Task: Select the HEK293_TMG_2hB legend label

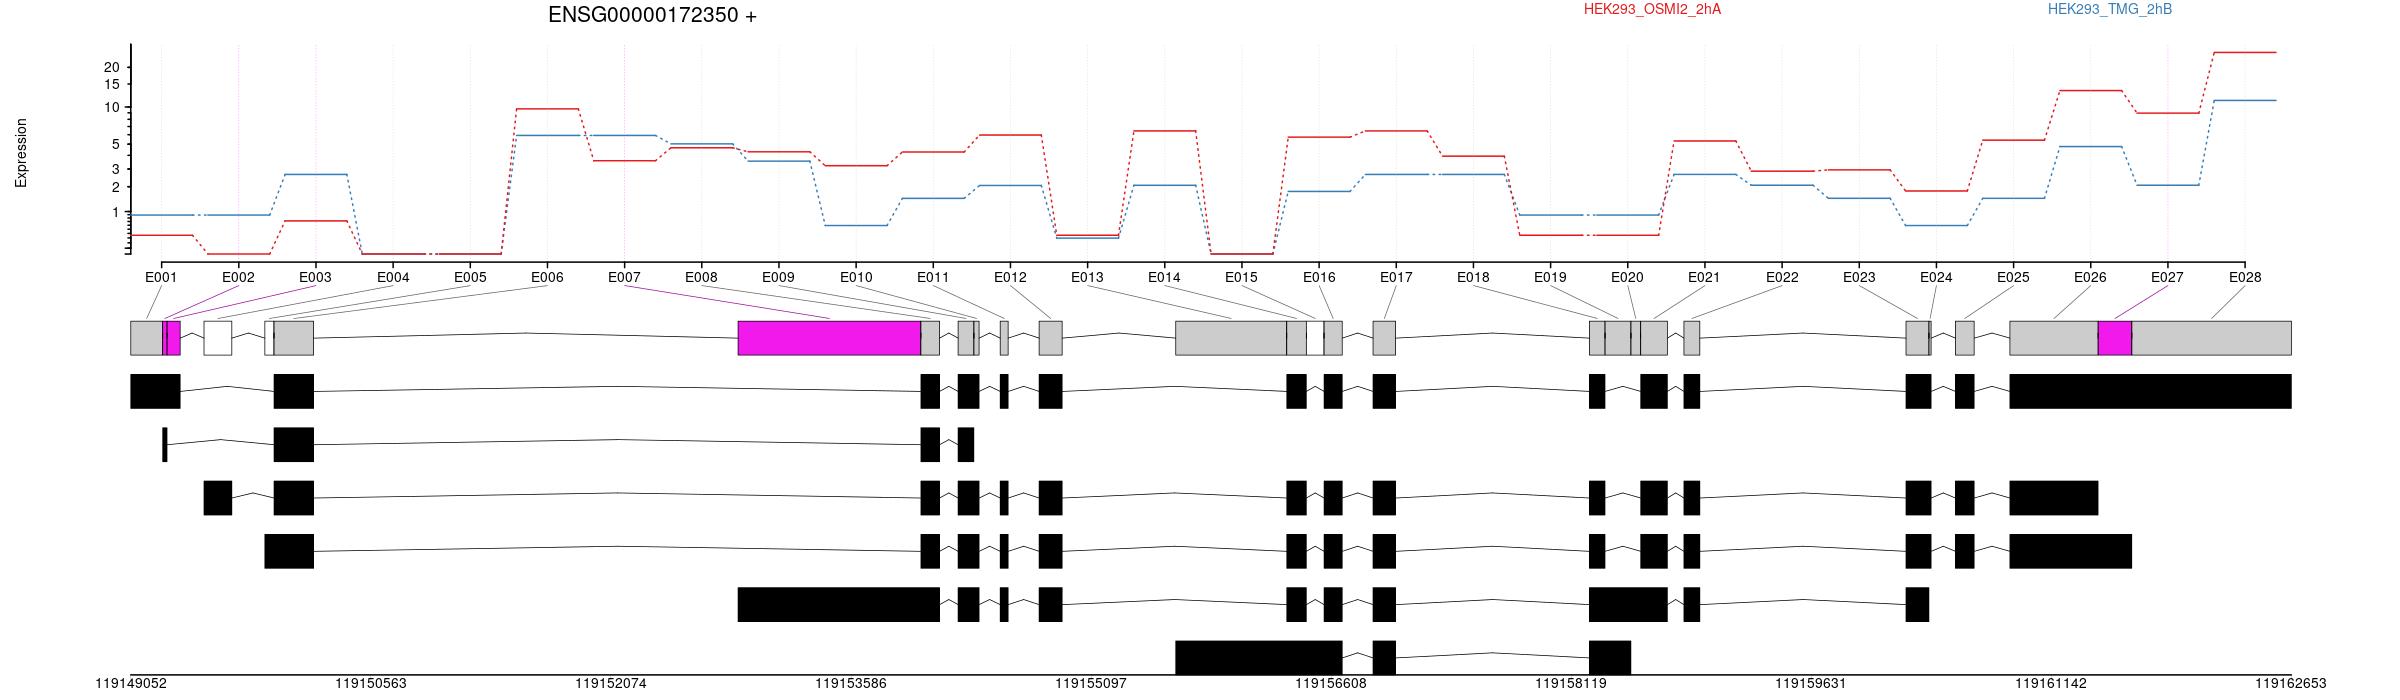Action: tap(2110, 9)
